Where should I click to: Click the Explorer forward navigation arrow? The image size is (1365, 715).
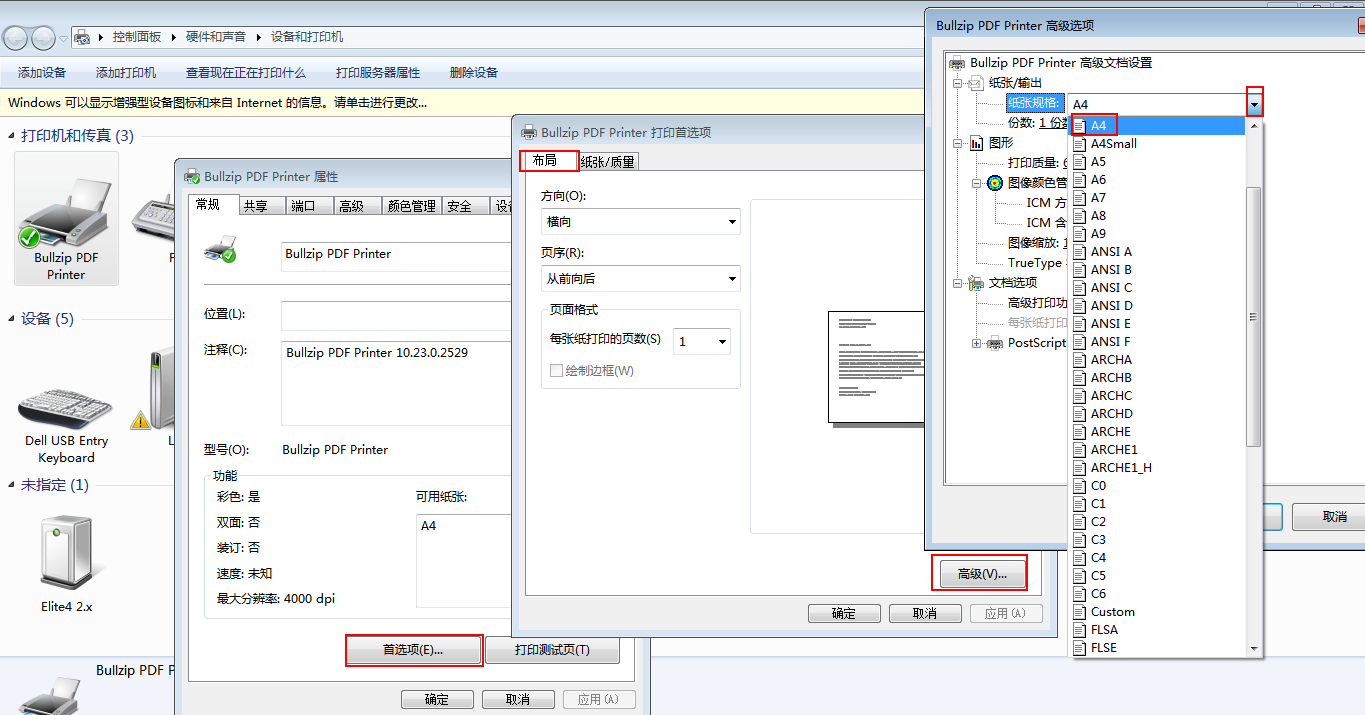[x=44, y=38]
